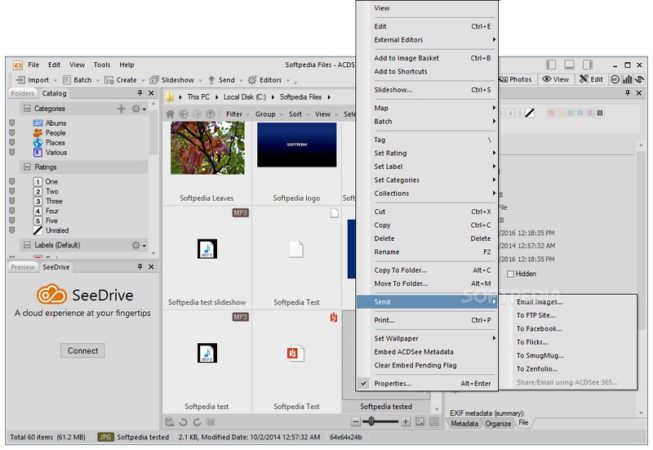Viewport: 653px width, 450px height.
Task: Toggle Easy-Select for rating Three
Action: [12, 201]
